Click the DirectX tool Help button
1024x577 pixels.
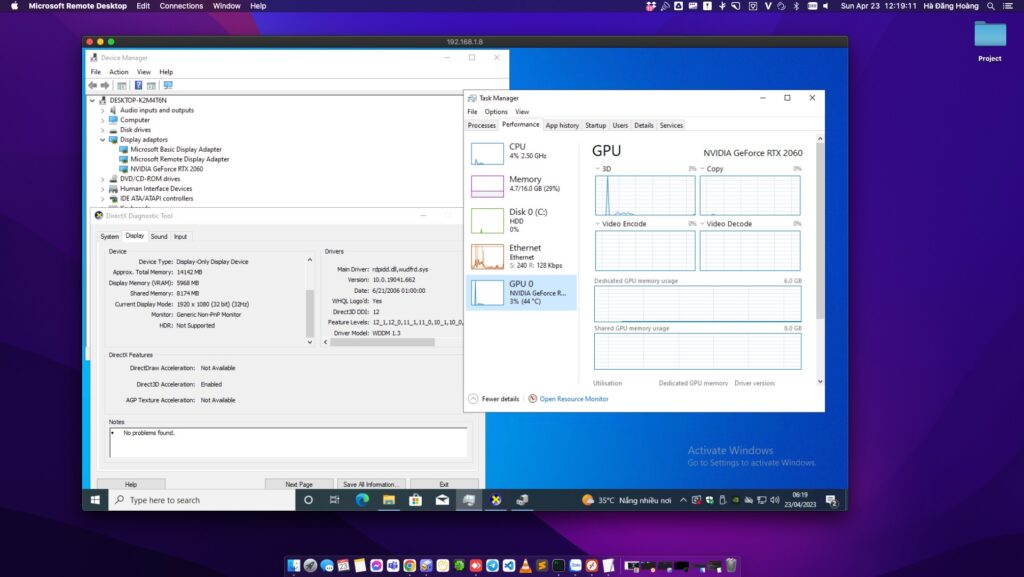click(131, 484)
